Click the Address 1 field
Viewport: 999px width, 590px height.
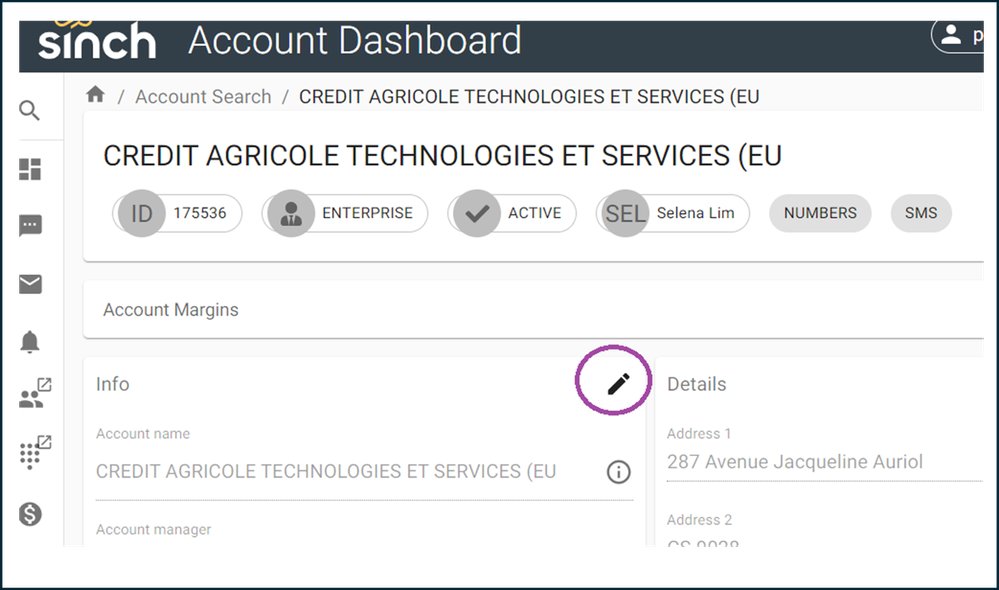824,461
